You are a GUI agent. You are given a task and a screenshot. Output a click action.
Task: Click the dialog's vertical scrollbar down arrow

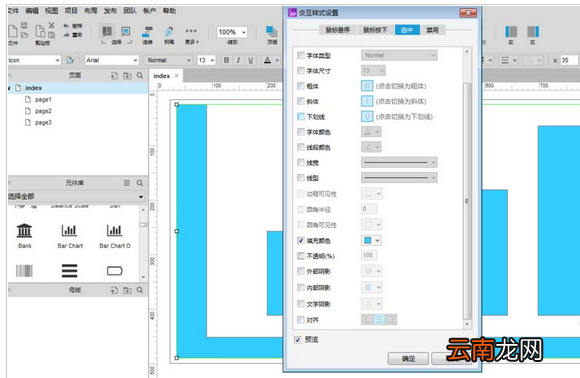467,324
